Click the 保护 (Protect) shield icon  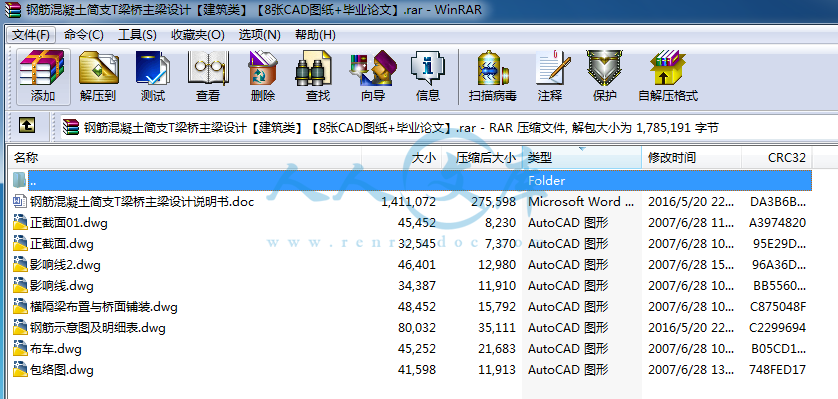pos(604,68)
